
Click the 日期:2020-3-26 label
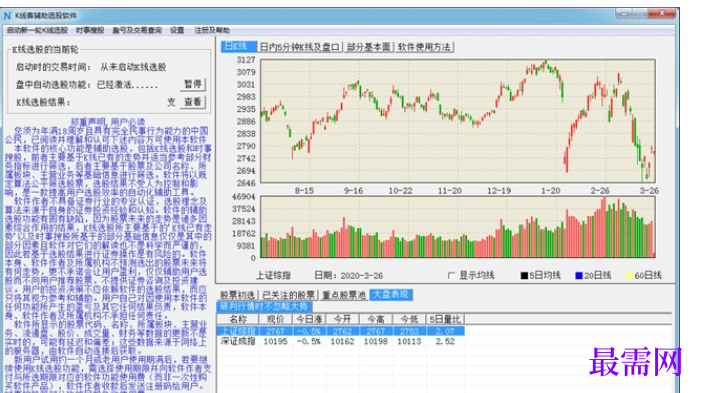click(x=349, y=275)
